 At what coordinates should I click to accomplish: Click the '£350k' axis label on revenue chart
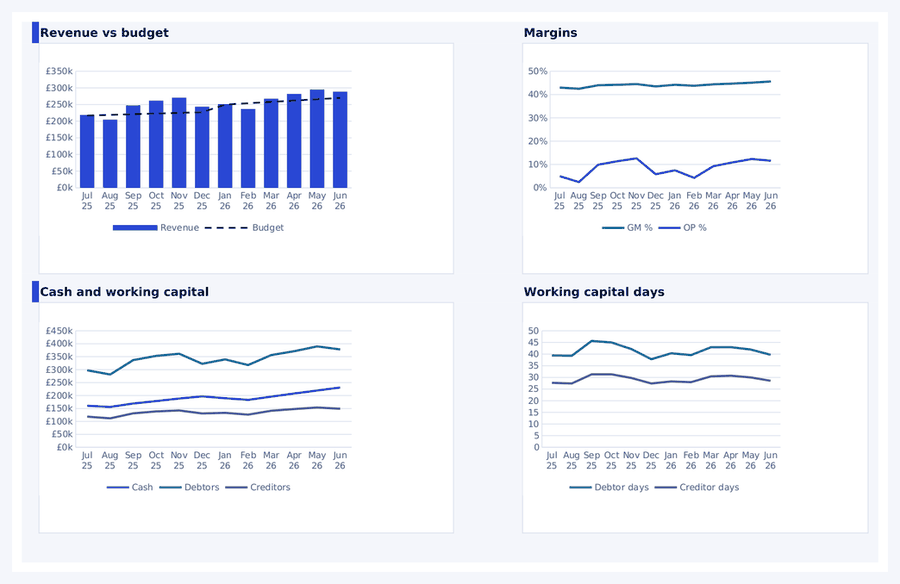[59, 71]
